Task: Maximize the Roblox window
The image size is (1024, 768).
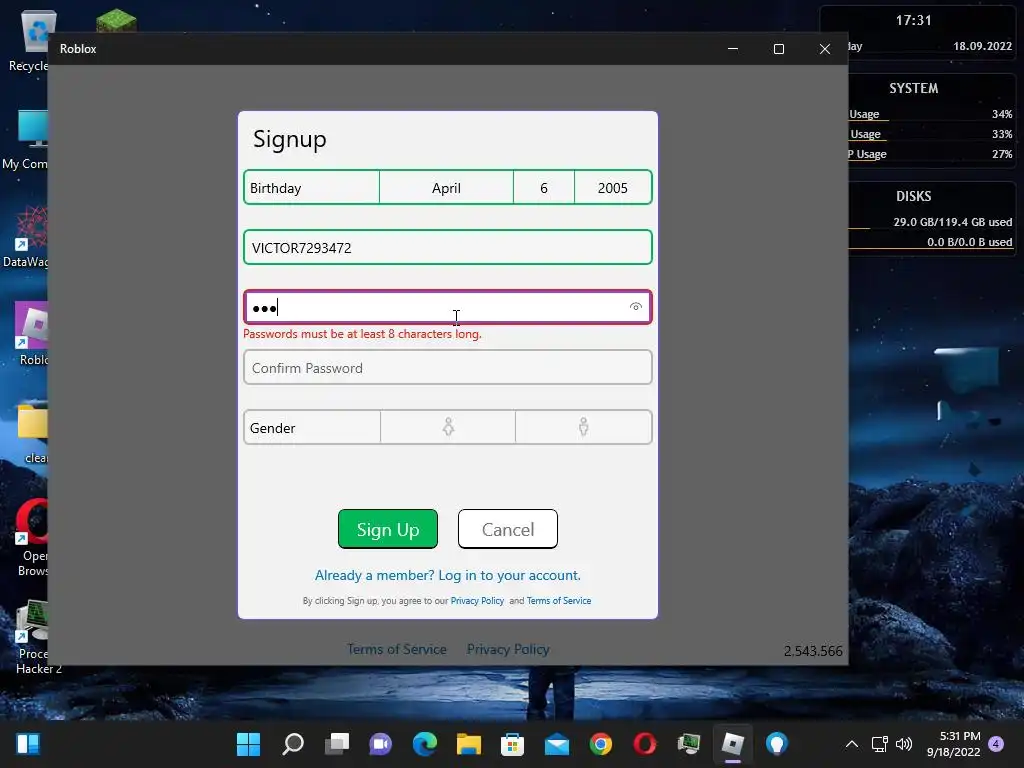Action: tap(778, 49)
